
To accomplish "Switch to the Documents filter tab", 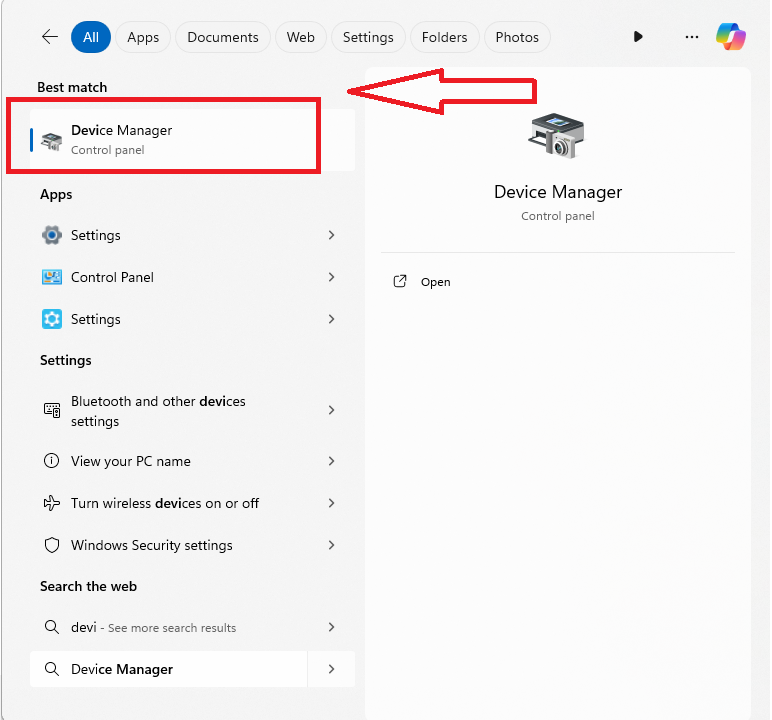I will point(223,37).
